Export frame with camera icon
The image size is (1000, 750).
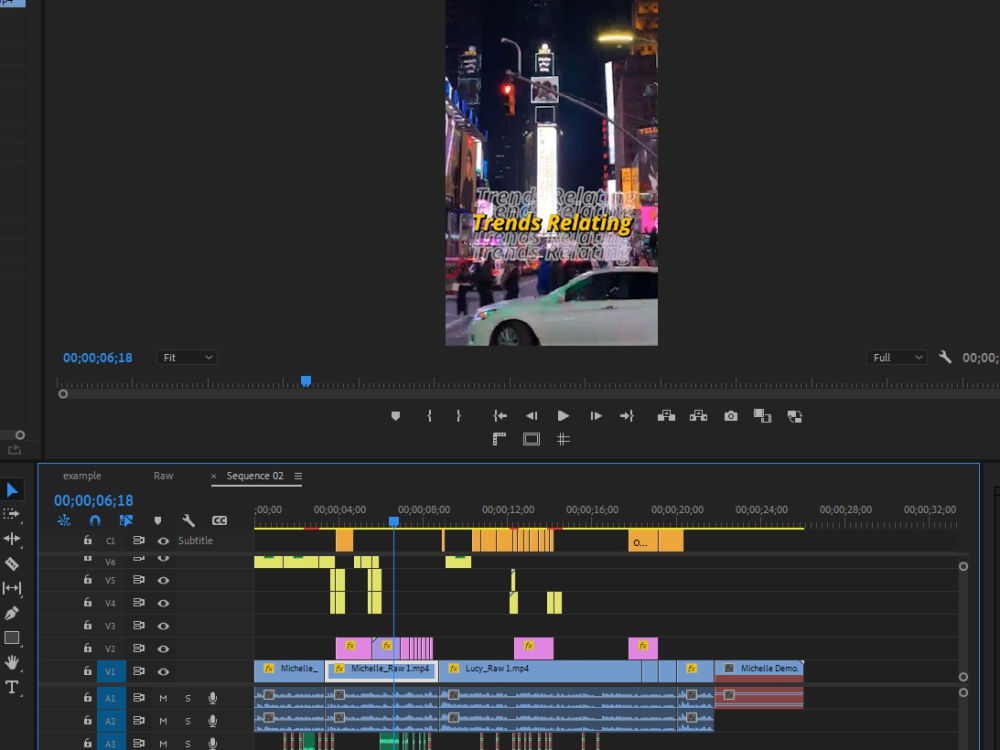click(x=731, y=416)
